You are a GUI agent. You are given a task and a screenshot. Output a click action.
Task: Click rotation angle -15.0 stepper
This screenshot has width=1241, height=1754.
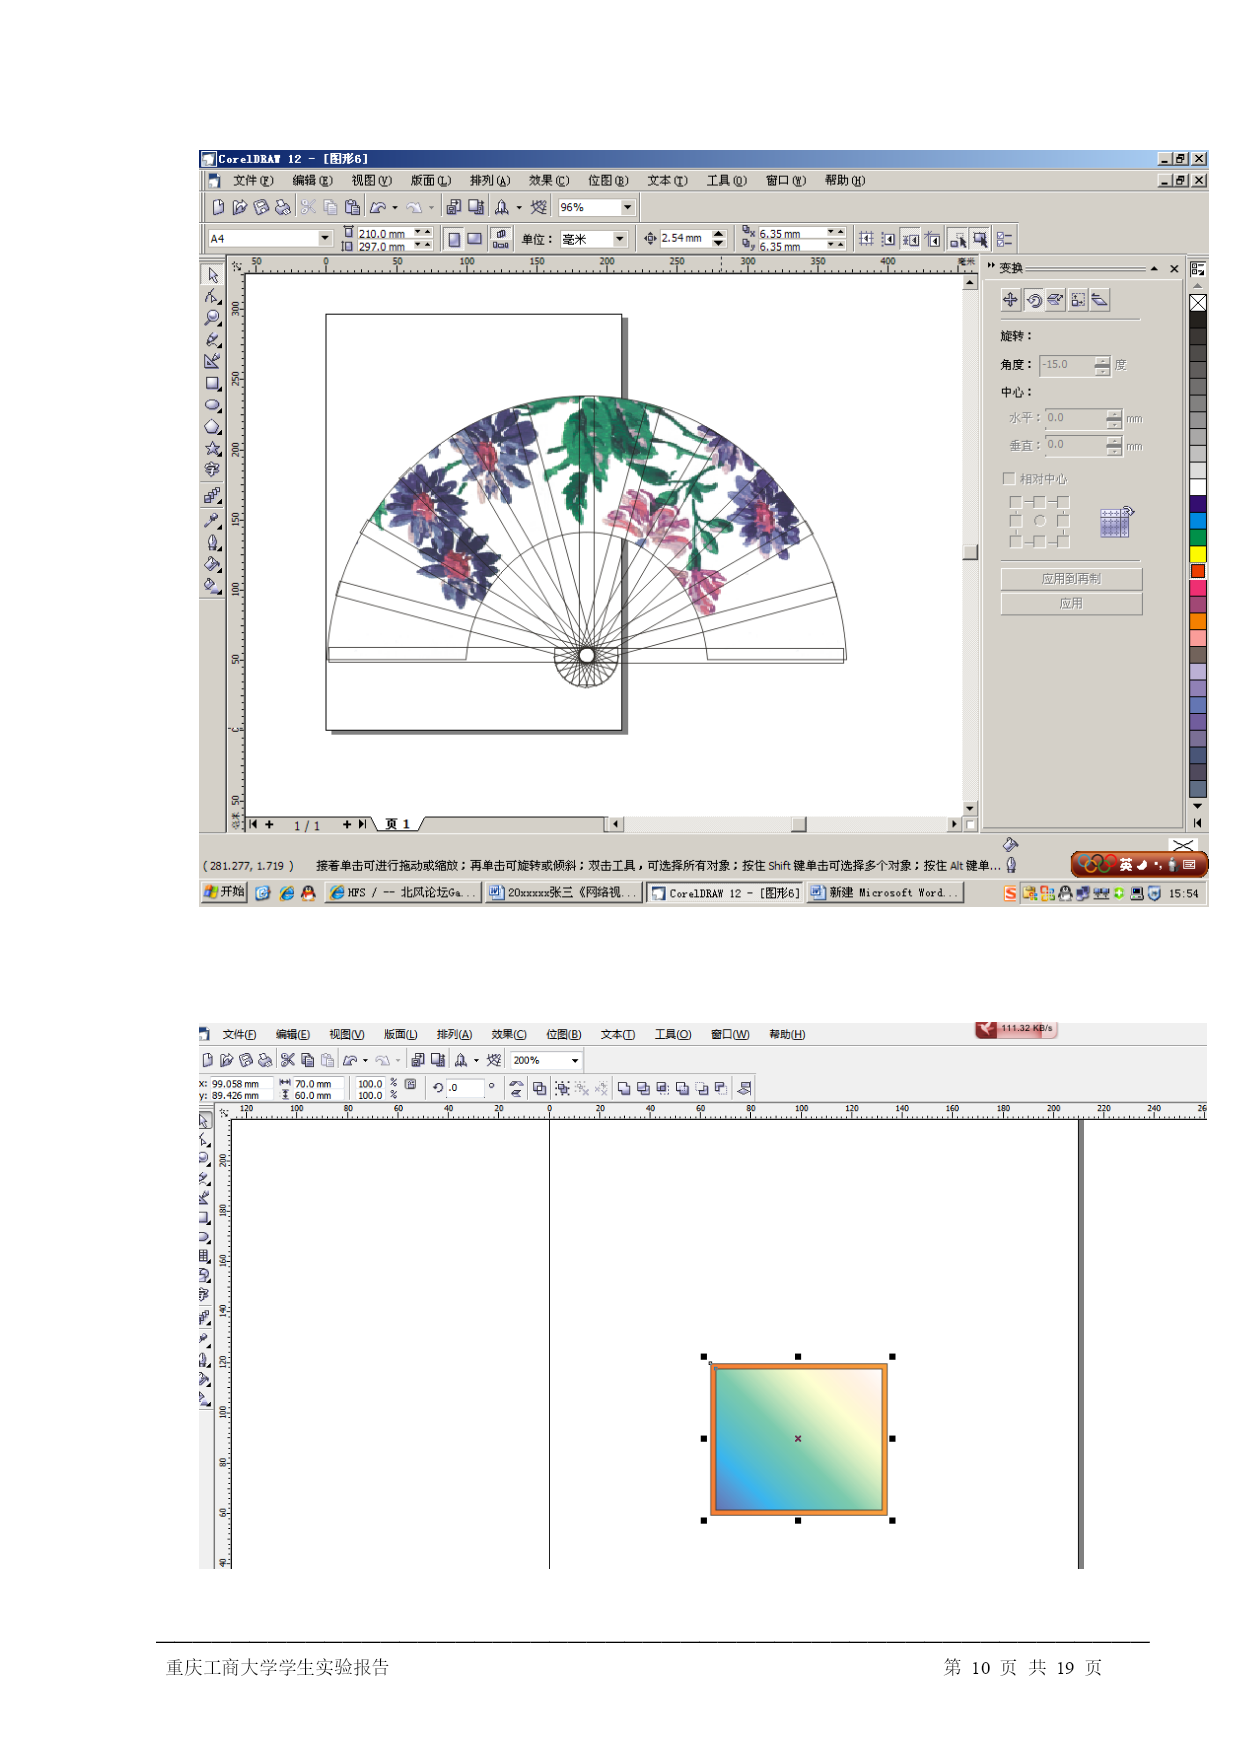1102,365
